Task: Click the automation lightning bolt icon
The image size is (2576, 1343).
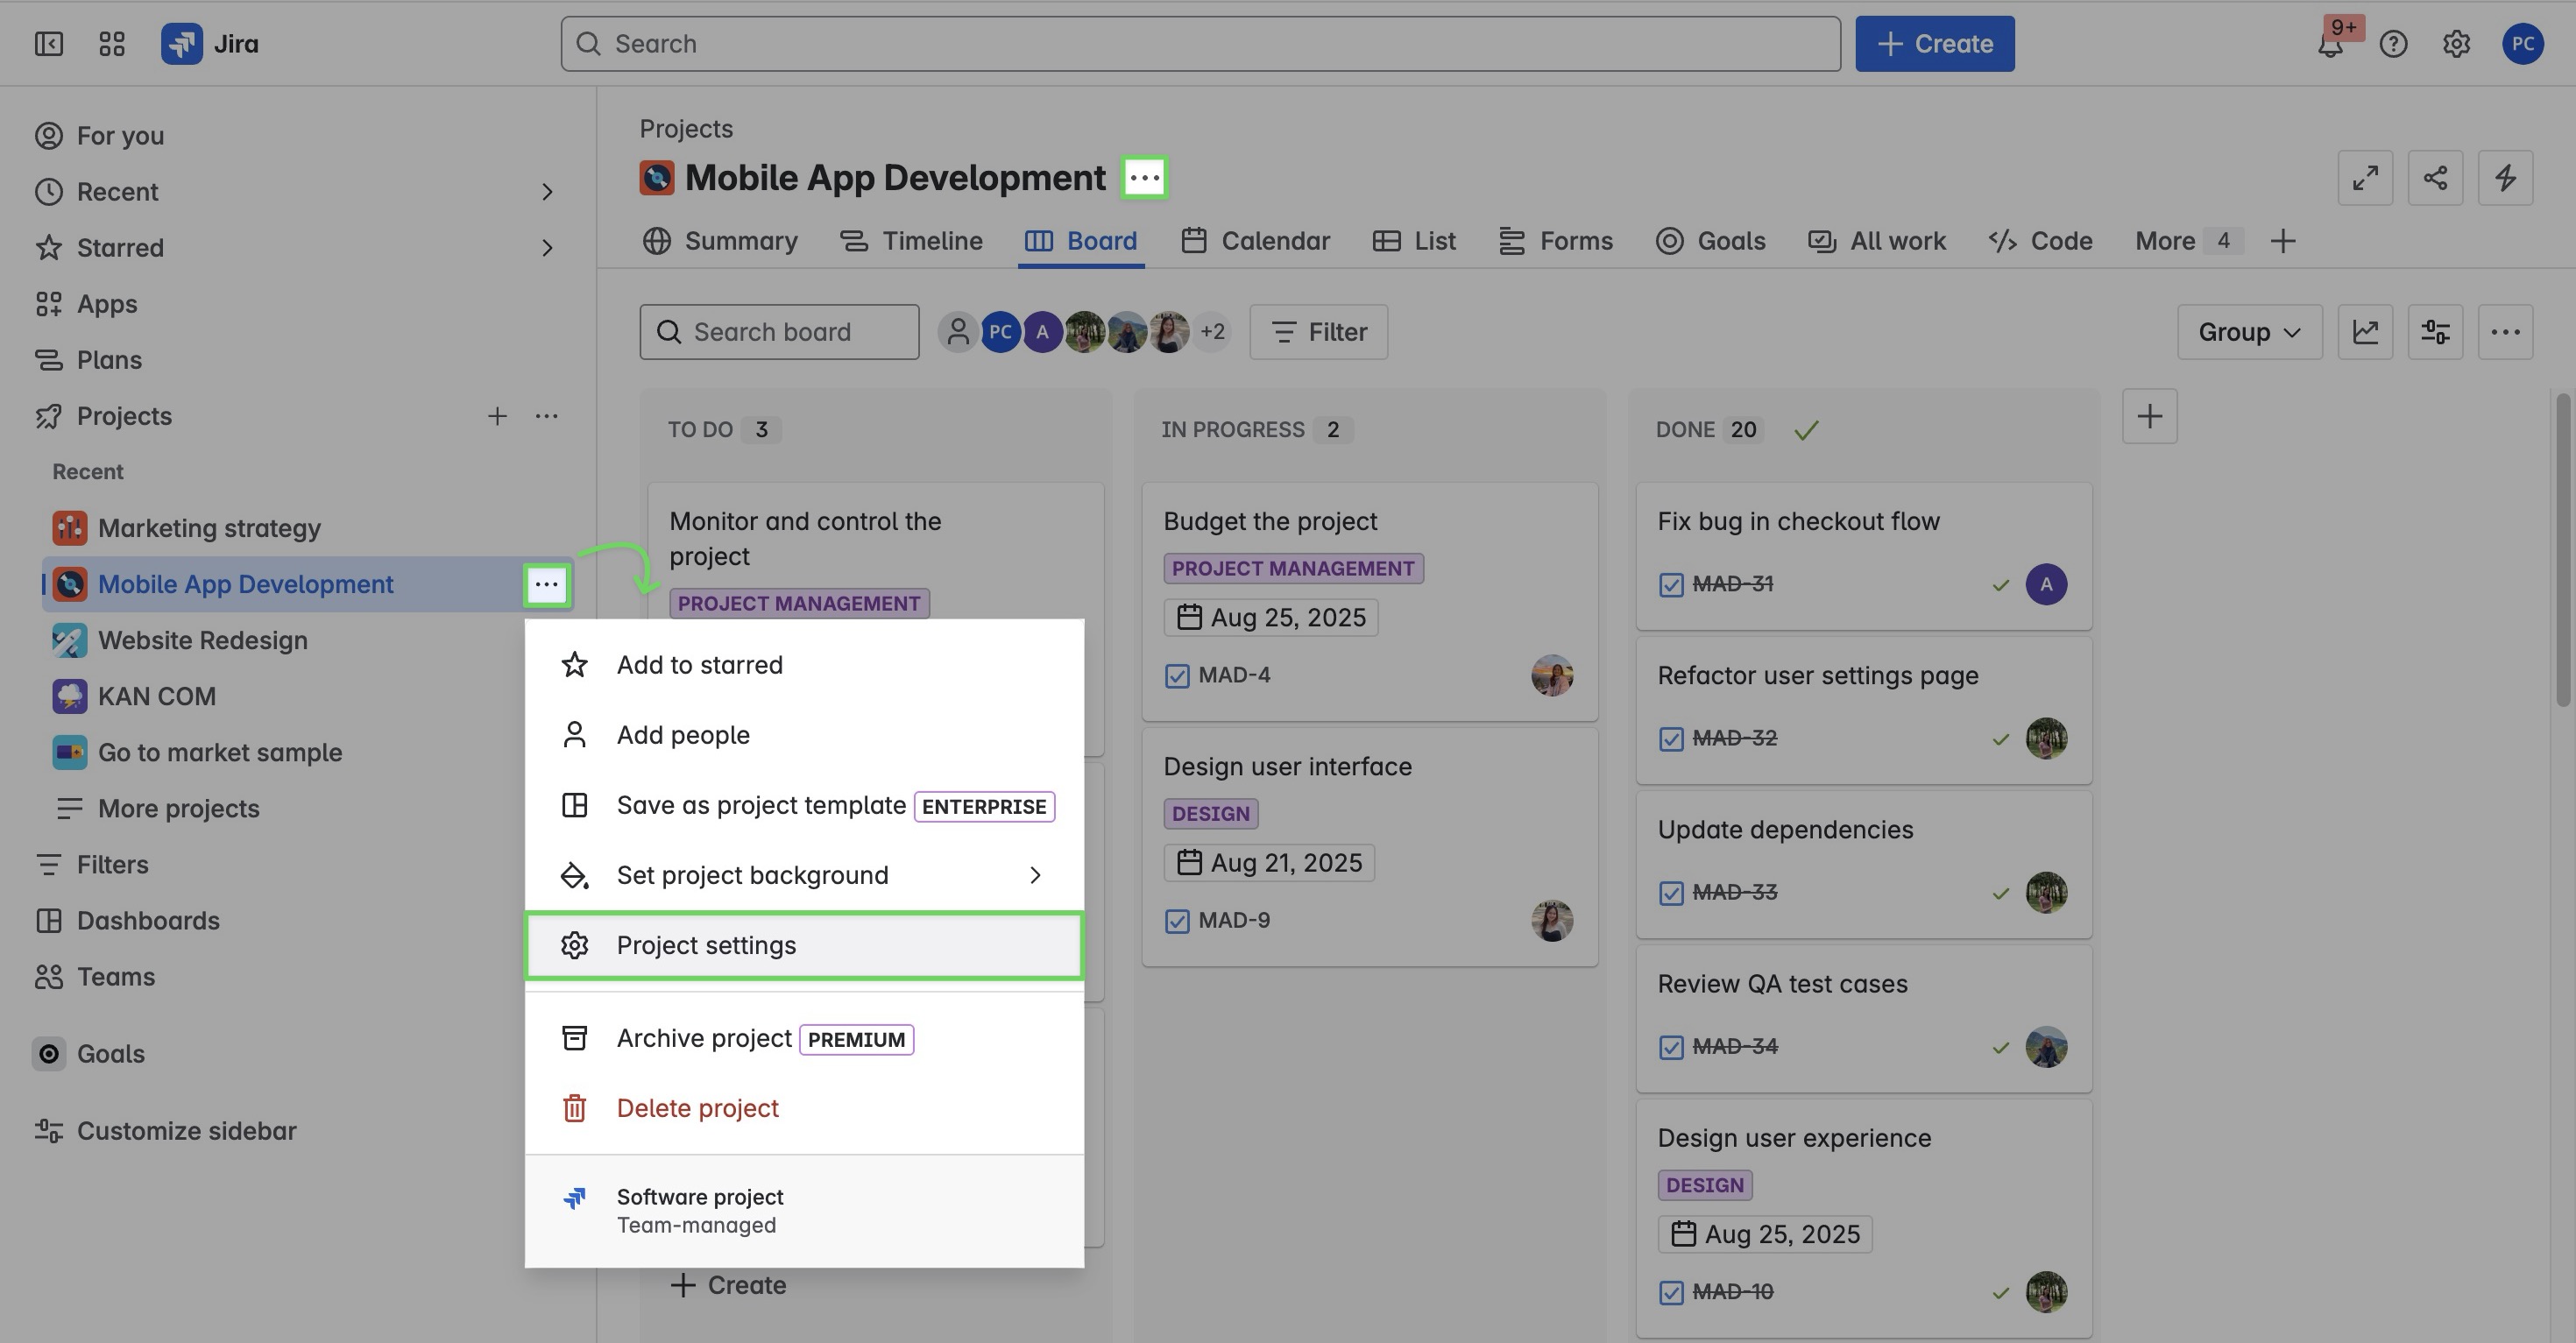Action: [2504, 178]
